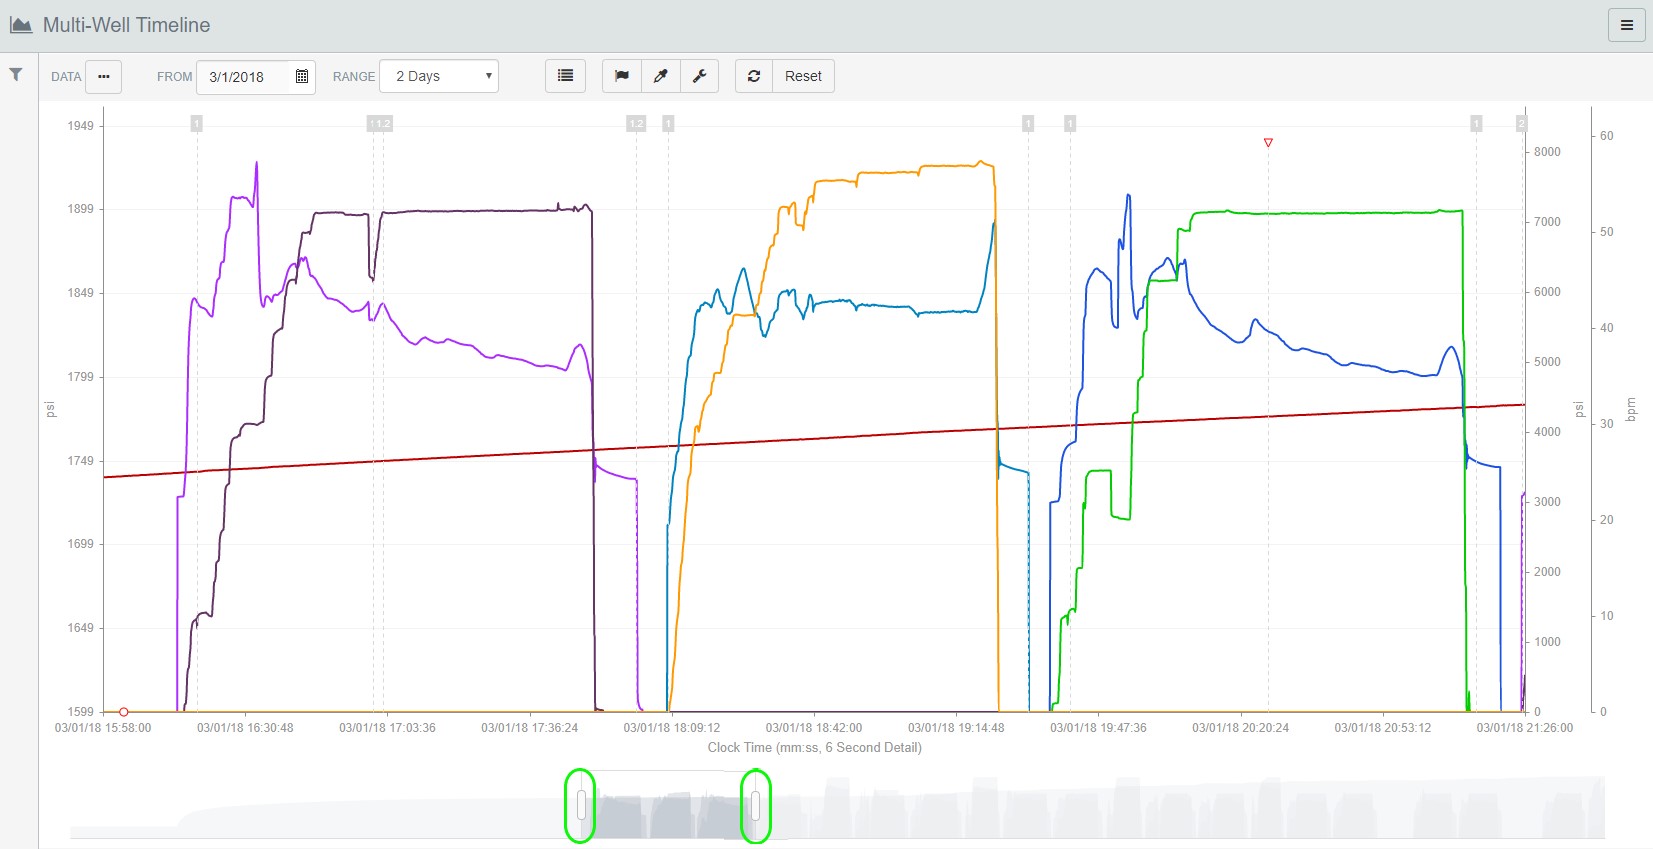Viewport: 1653px width, 849px height.
Task: Toggle the list view icon button
Action: point(565,77)
